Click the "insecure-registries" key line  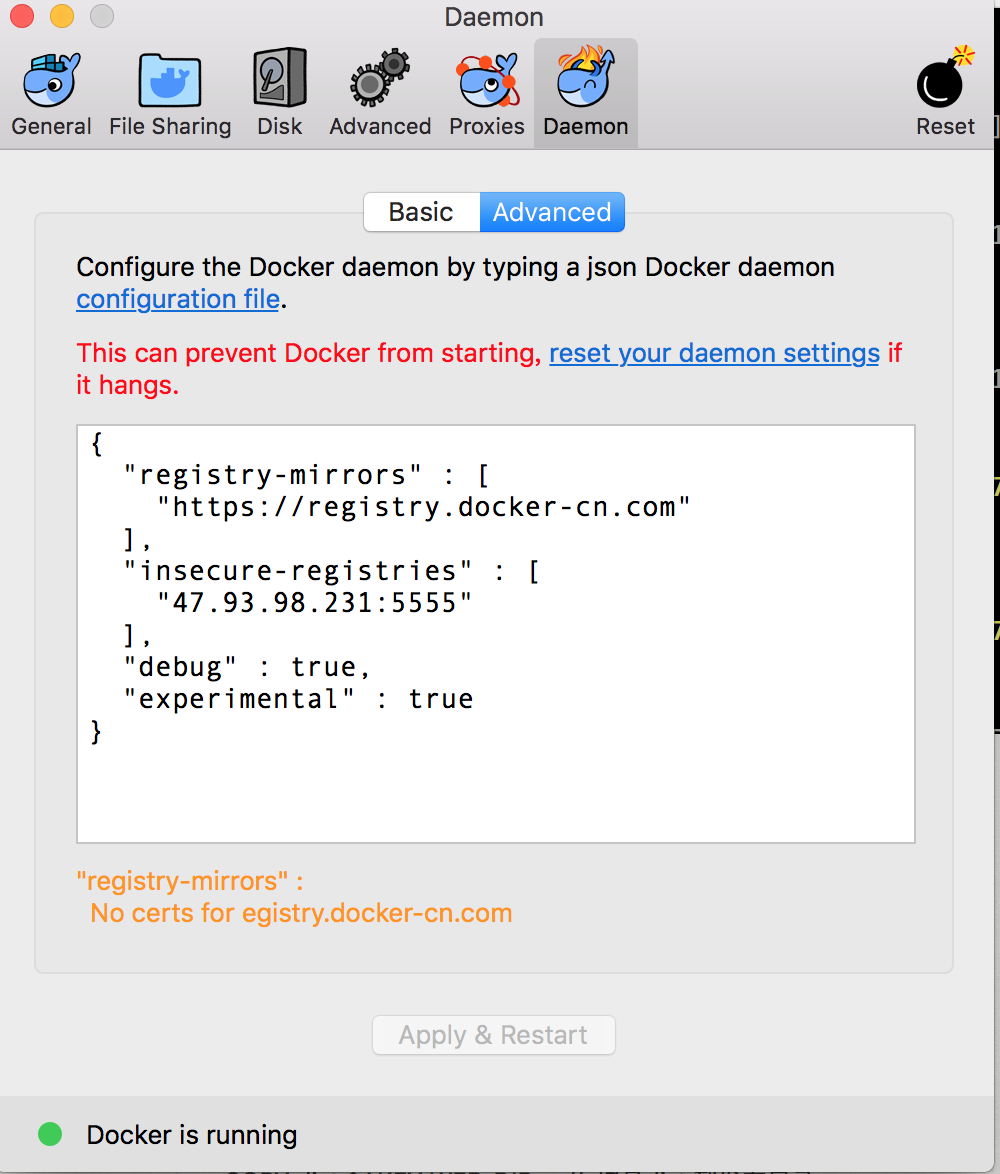pos(331,571)
